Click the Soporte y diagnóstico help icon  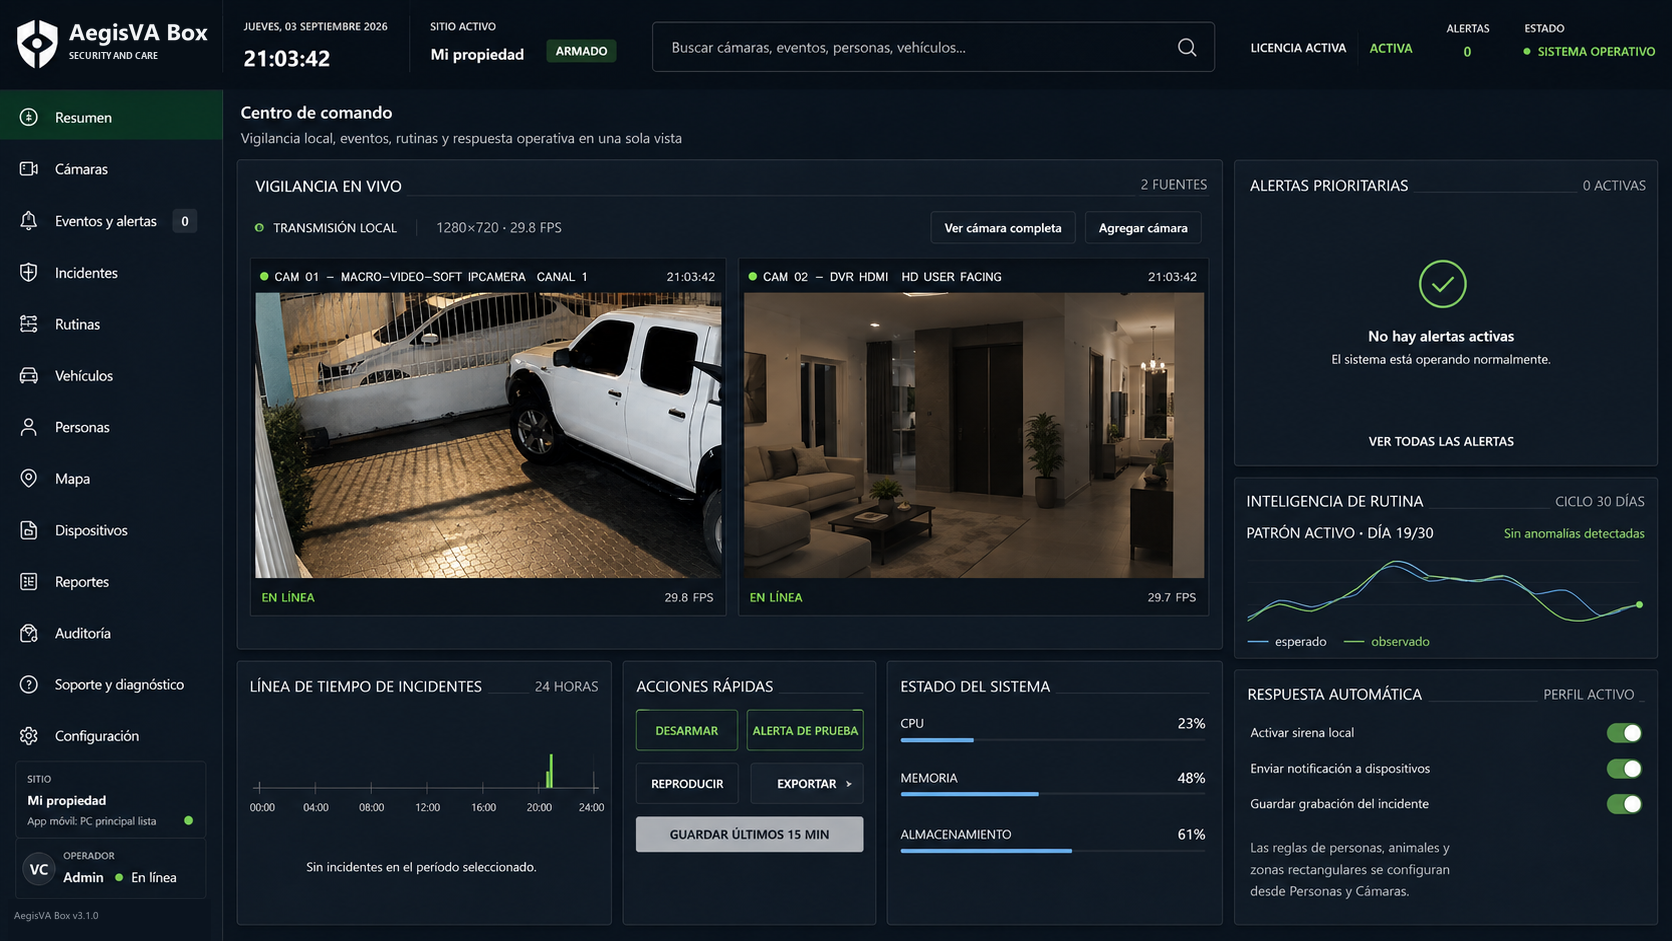[x=29, y=684]
